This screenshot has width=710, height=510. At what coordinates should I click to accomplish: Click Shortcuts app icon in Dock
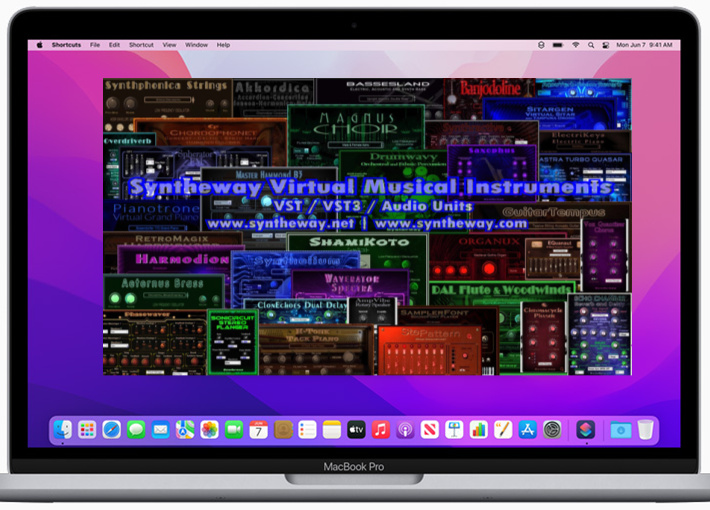[x=585, y=429]
